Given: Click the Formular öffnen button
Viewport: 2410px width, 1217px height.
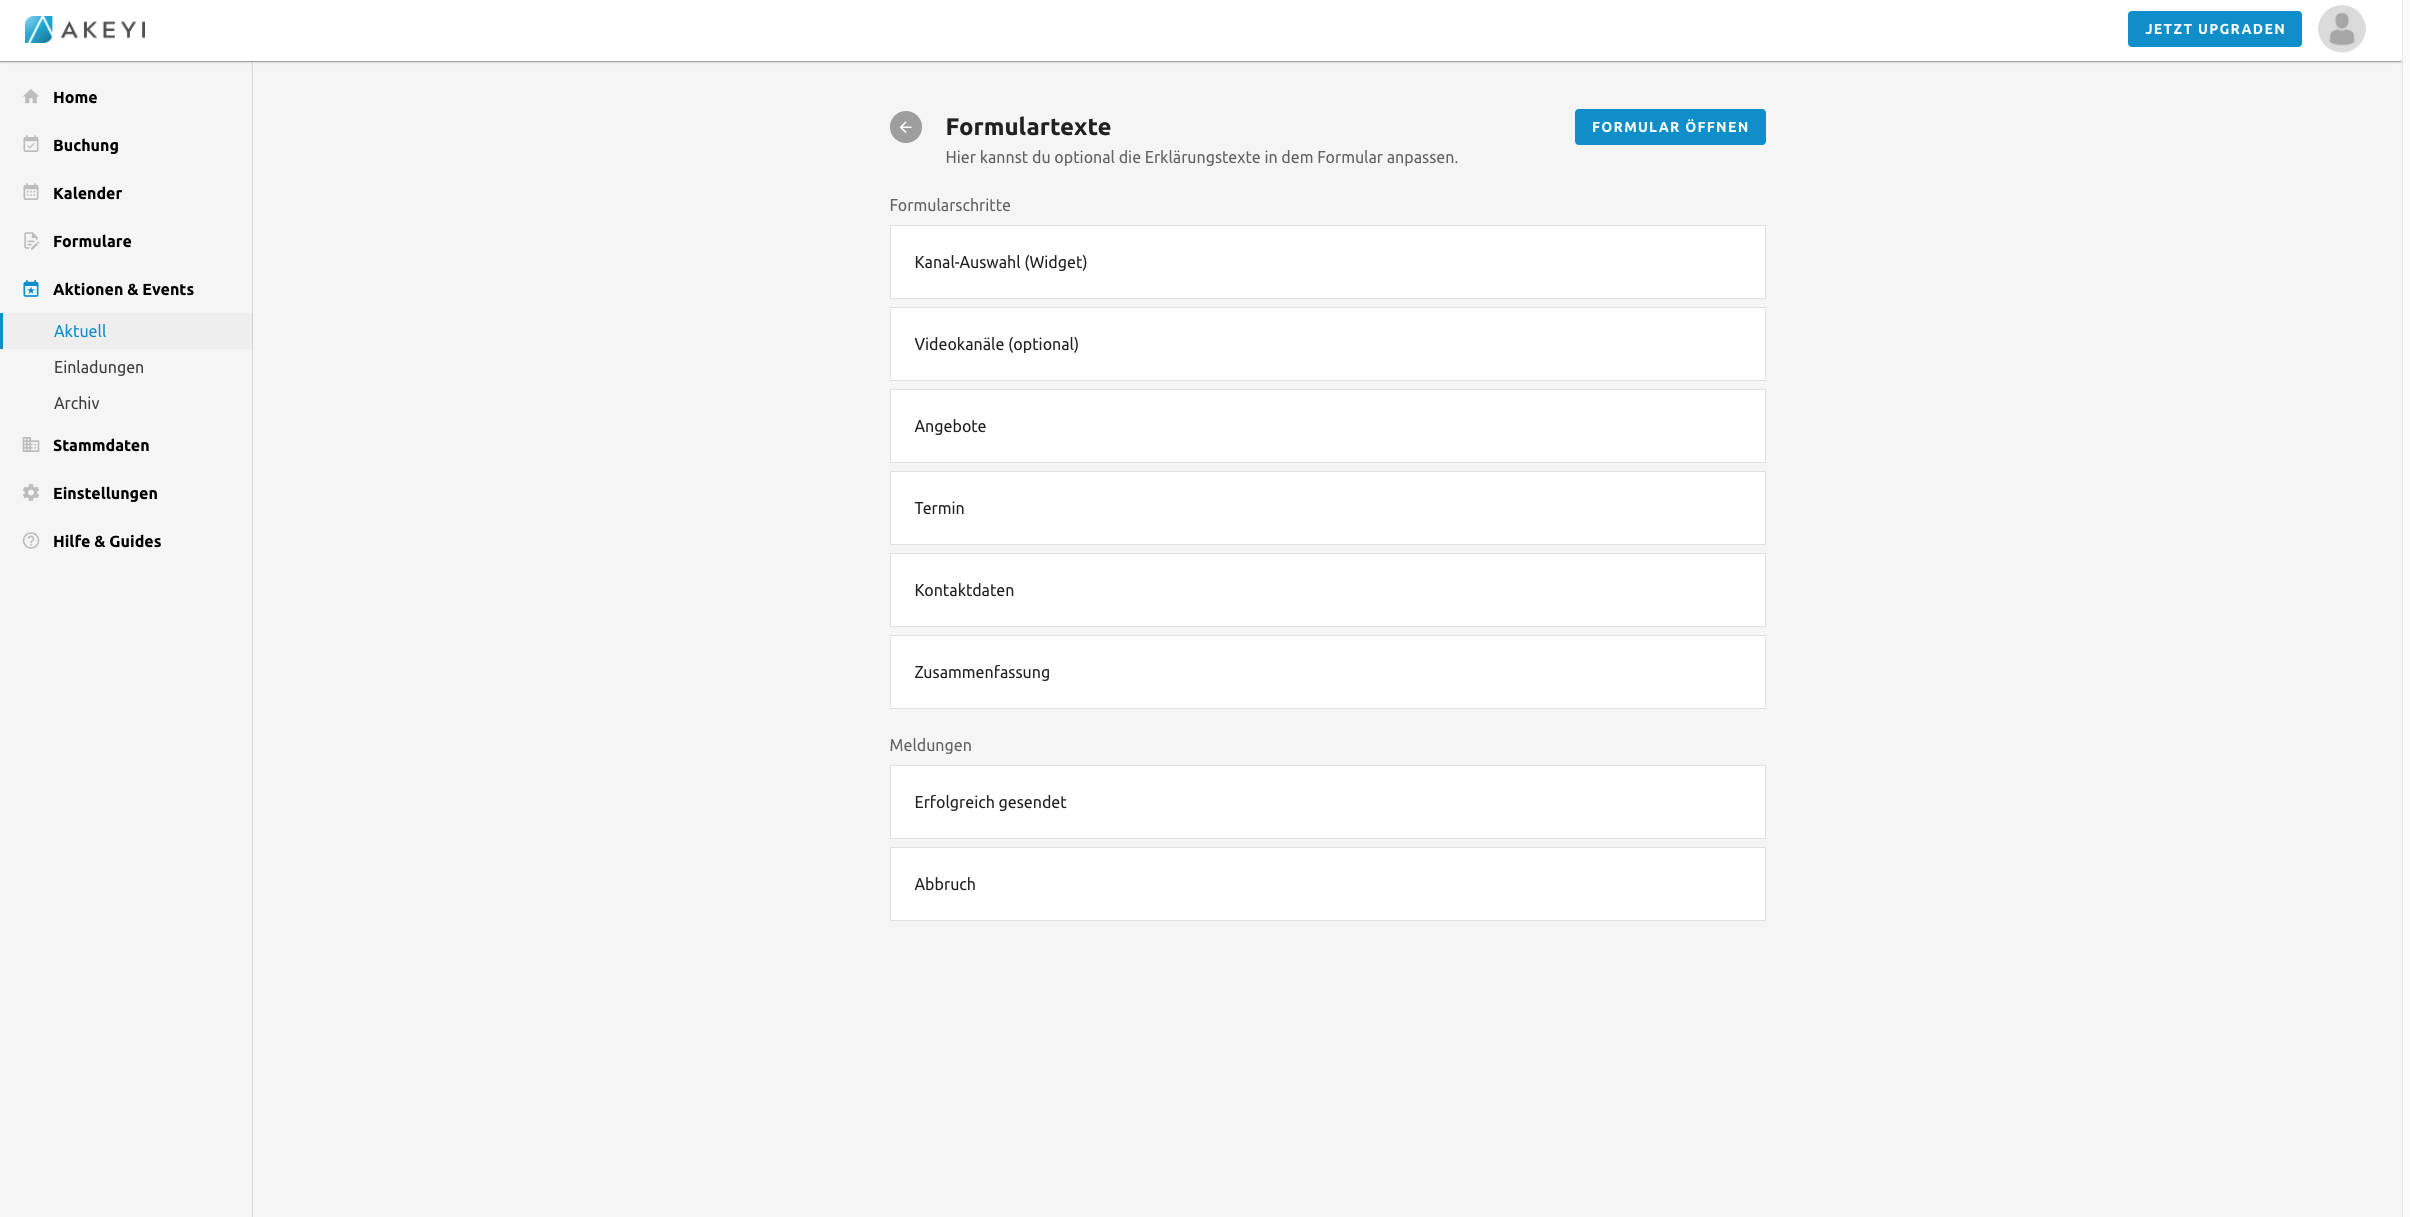Looking at the screenshot, I should point(1669,127).
